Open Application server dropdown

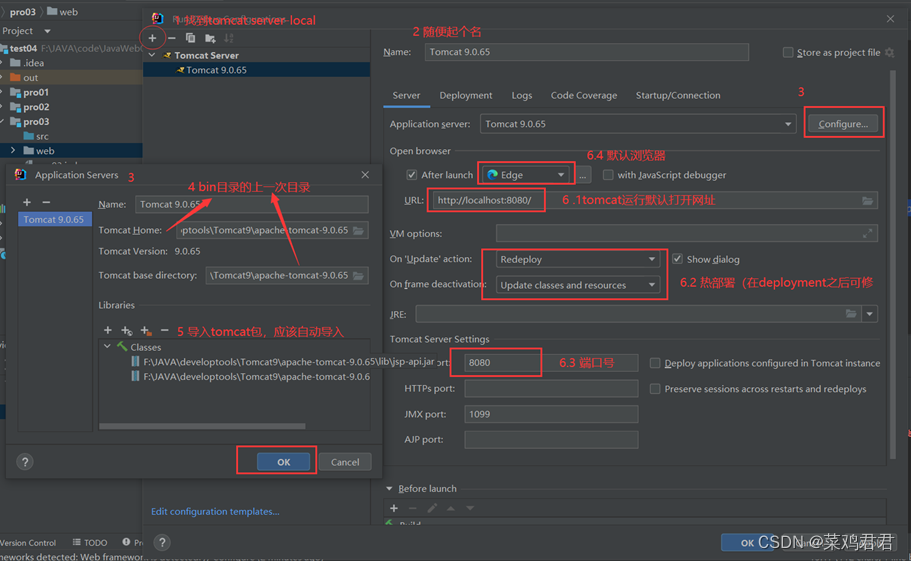point(637,124)
